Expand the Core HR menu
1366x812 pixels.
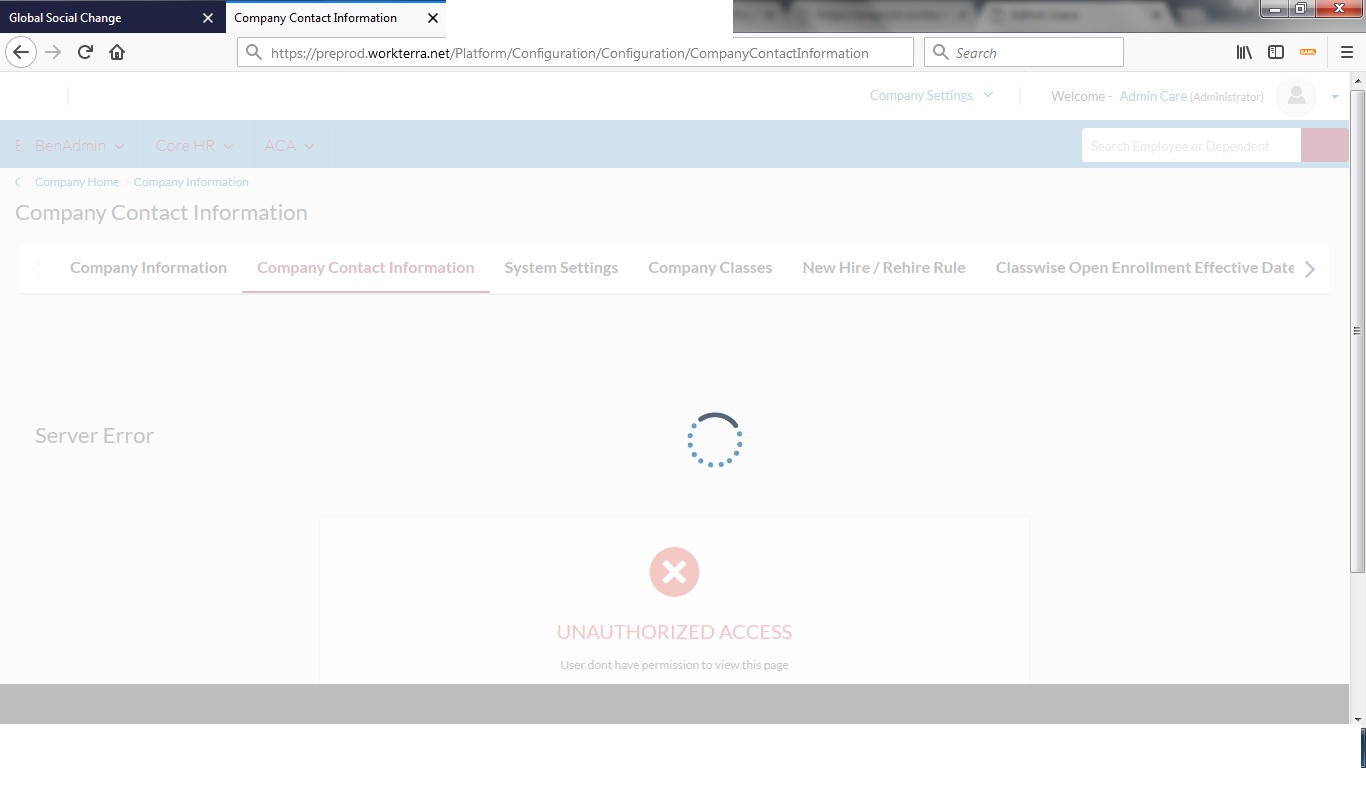[x=194, y=146]
